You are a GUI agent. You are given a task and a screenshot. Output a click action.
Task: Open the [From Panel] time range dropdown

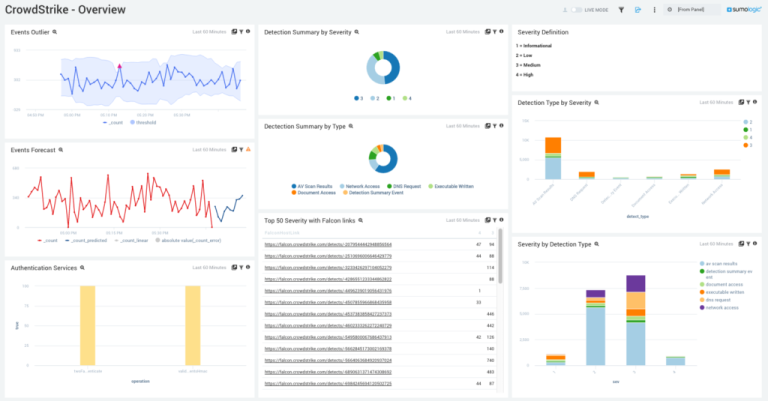(692, 10)
